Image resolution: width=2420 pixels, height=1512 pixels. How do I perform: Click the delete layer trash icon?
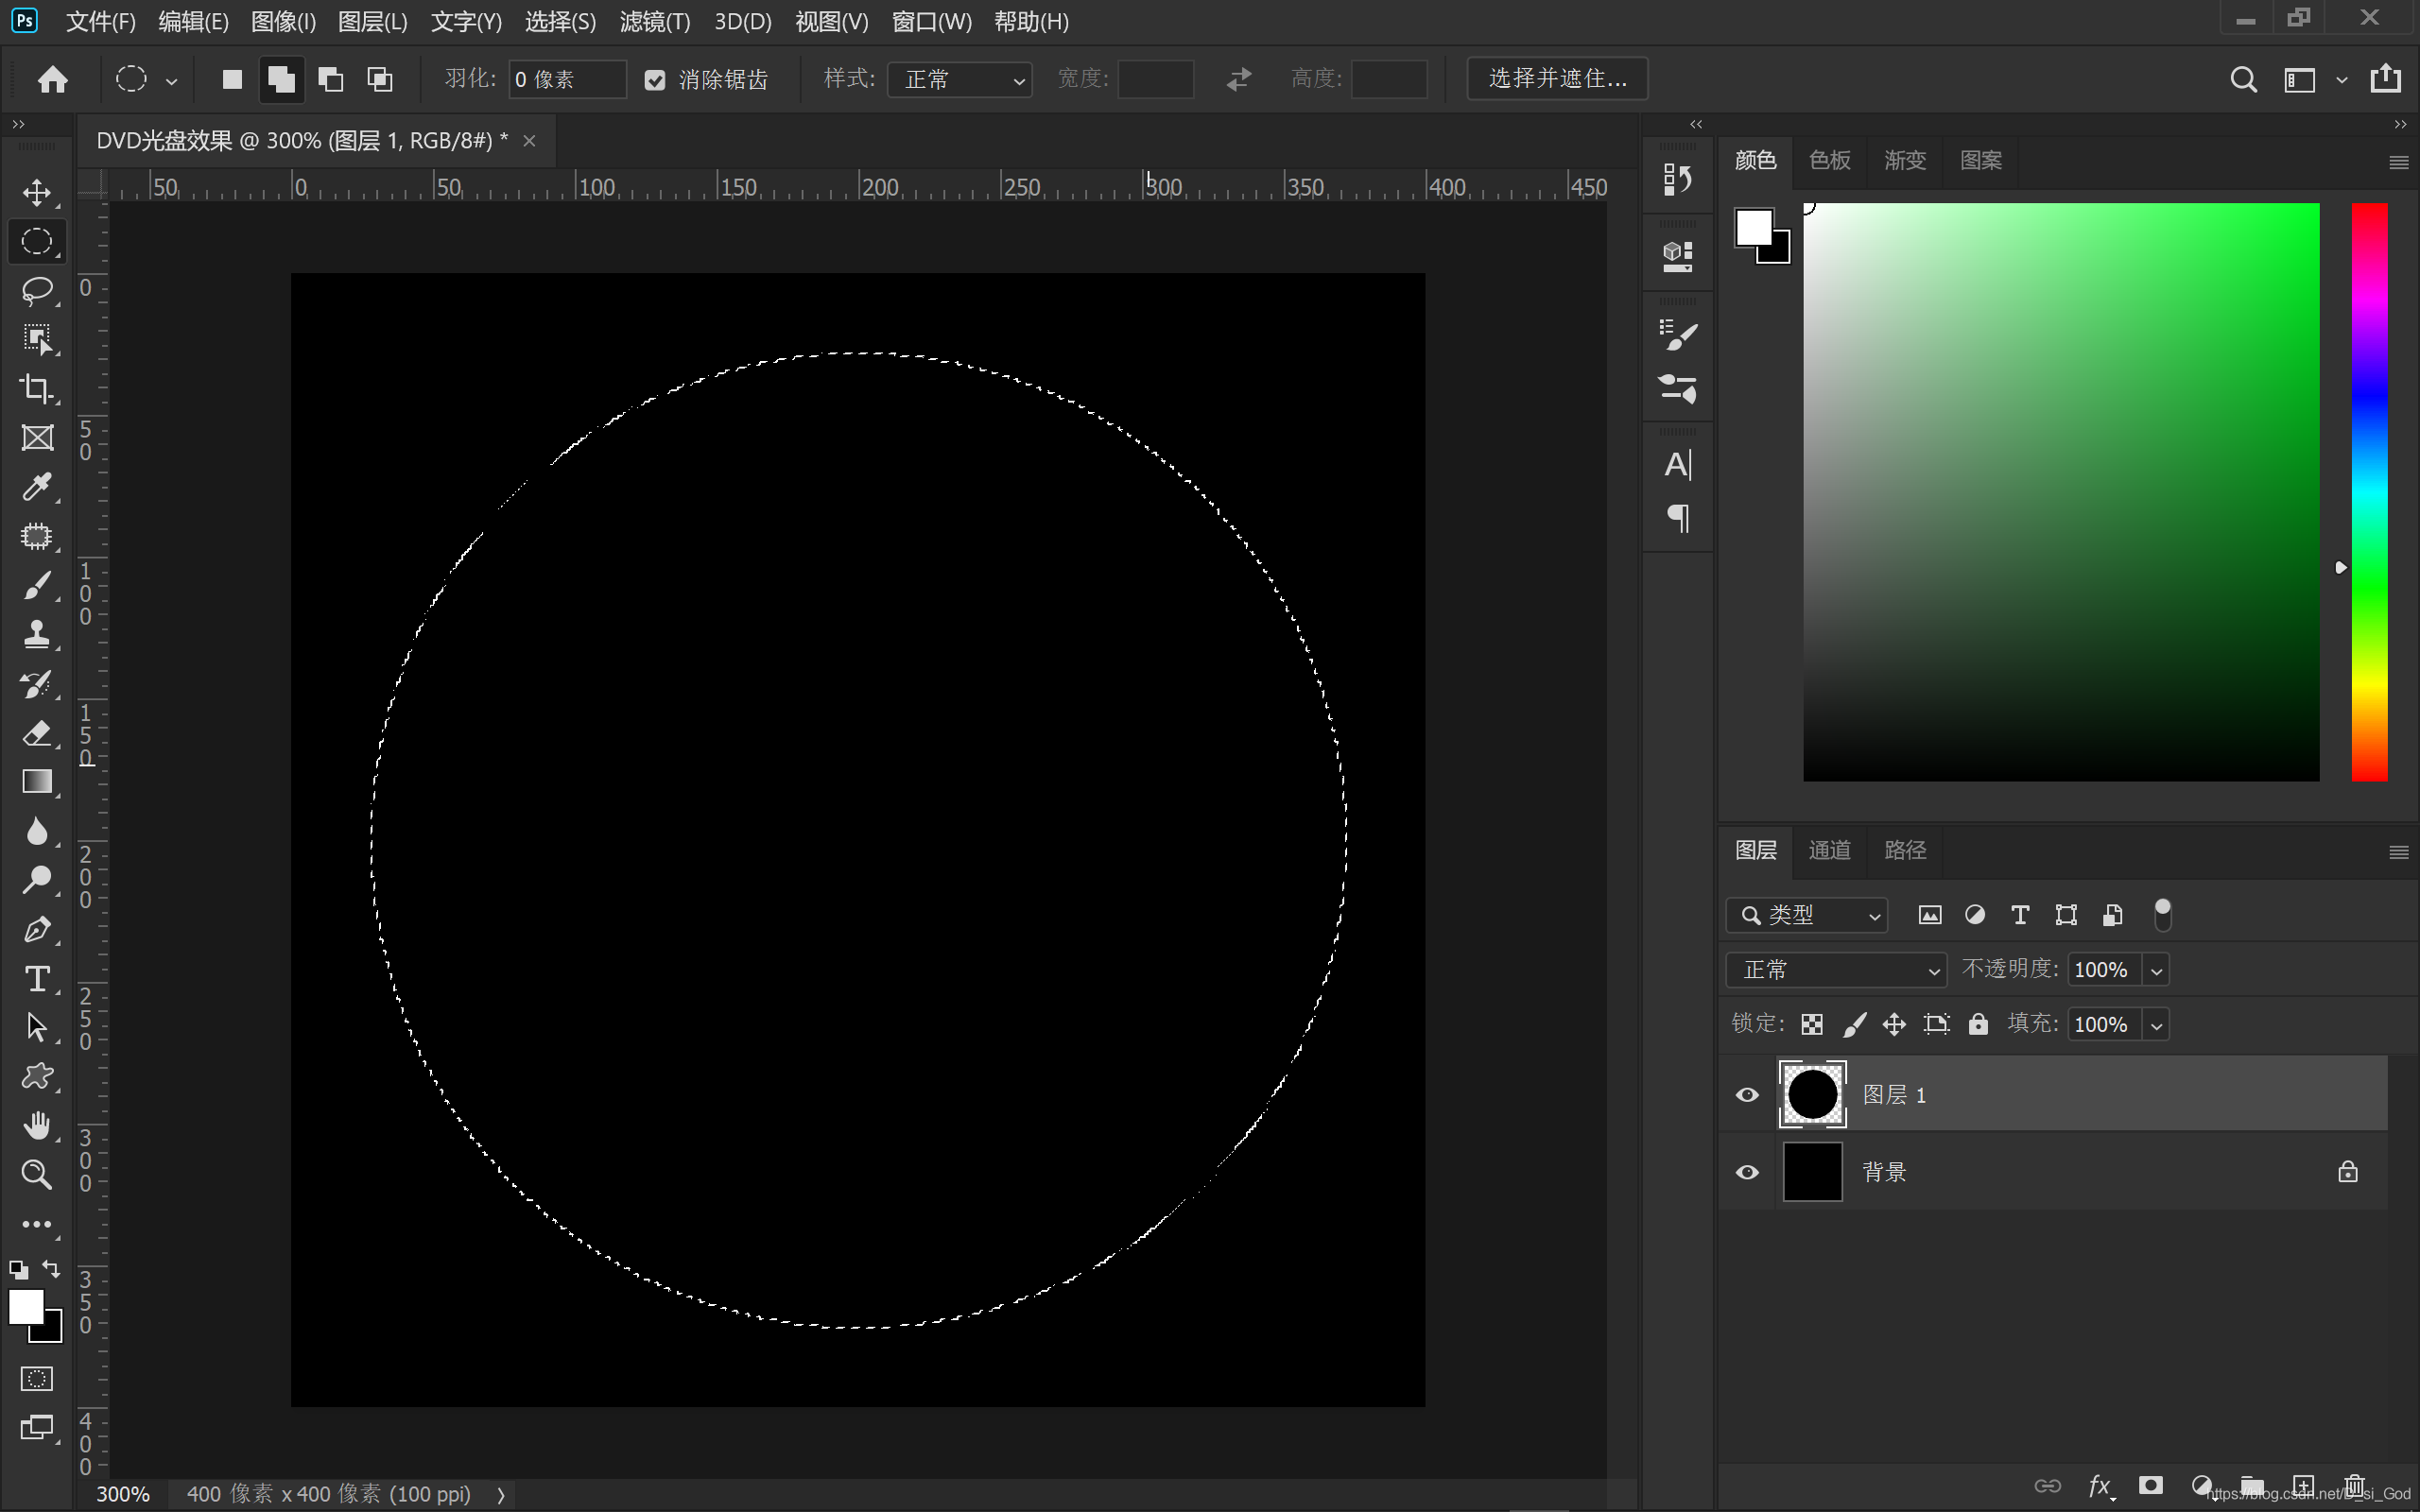click(2354, 1486)
